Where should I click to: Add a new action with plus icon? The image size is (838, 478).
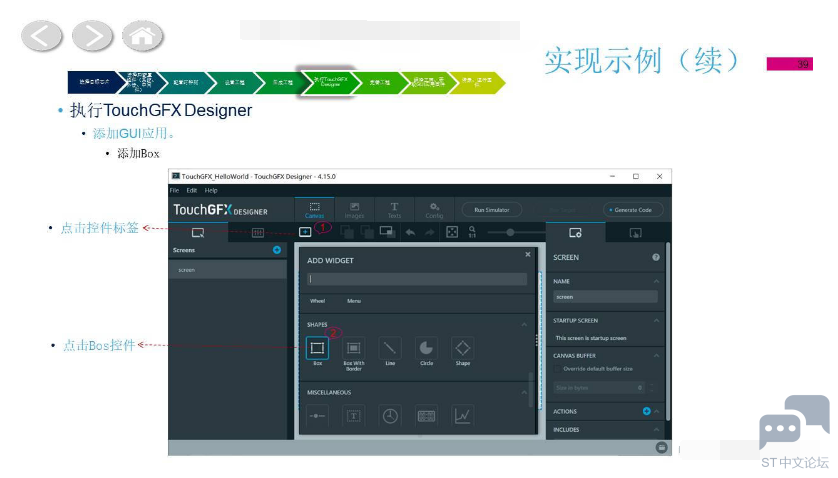[647, 411]
